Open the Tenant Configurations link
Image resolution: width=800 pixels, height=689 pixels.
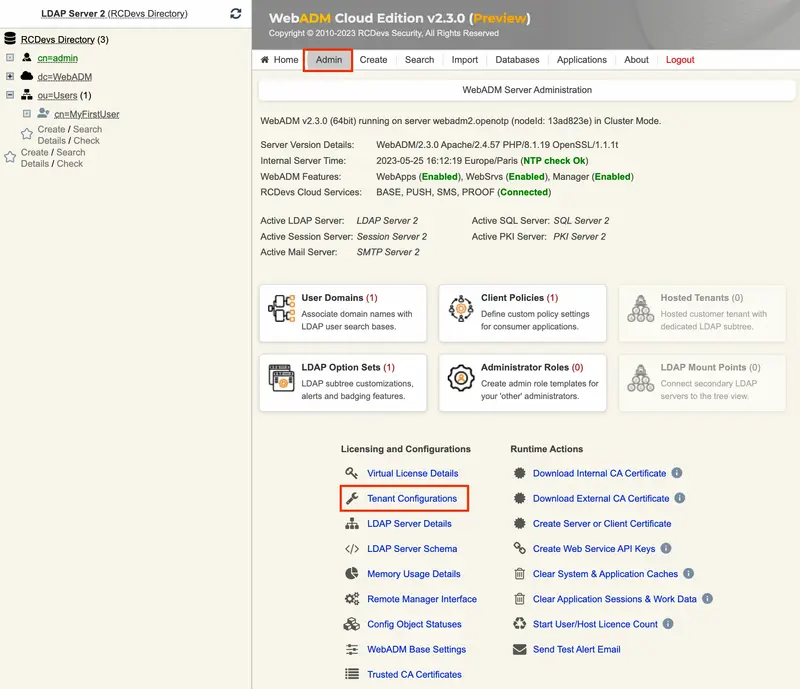click(412, 499)
